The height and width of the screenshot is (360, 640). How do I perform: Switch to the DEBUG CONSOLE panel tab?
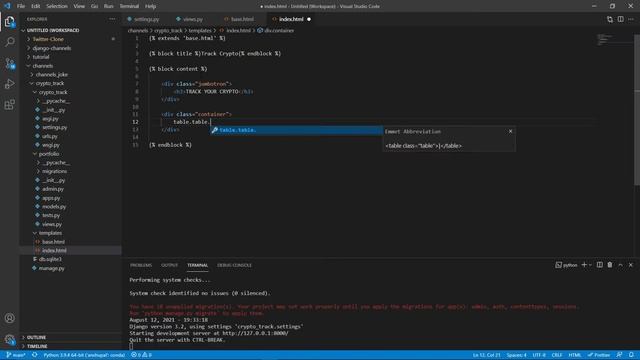tap(234, 265)
